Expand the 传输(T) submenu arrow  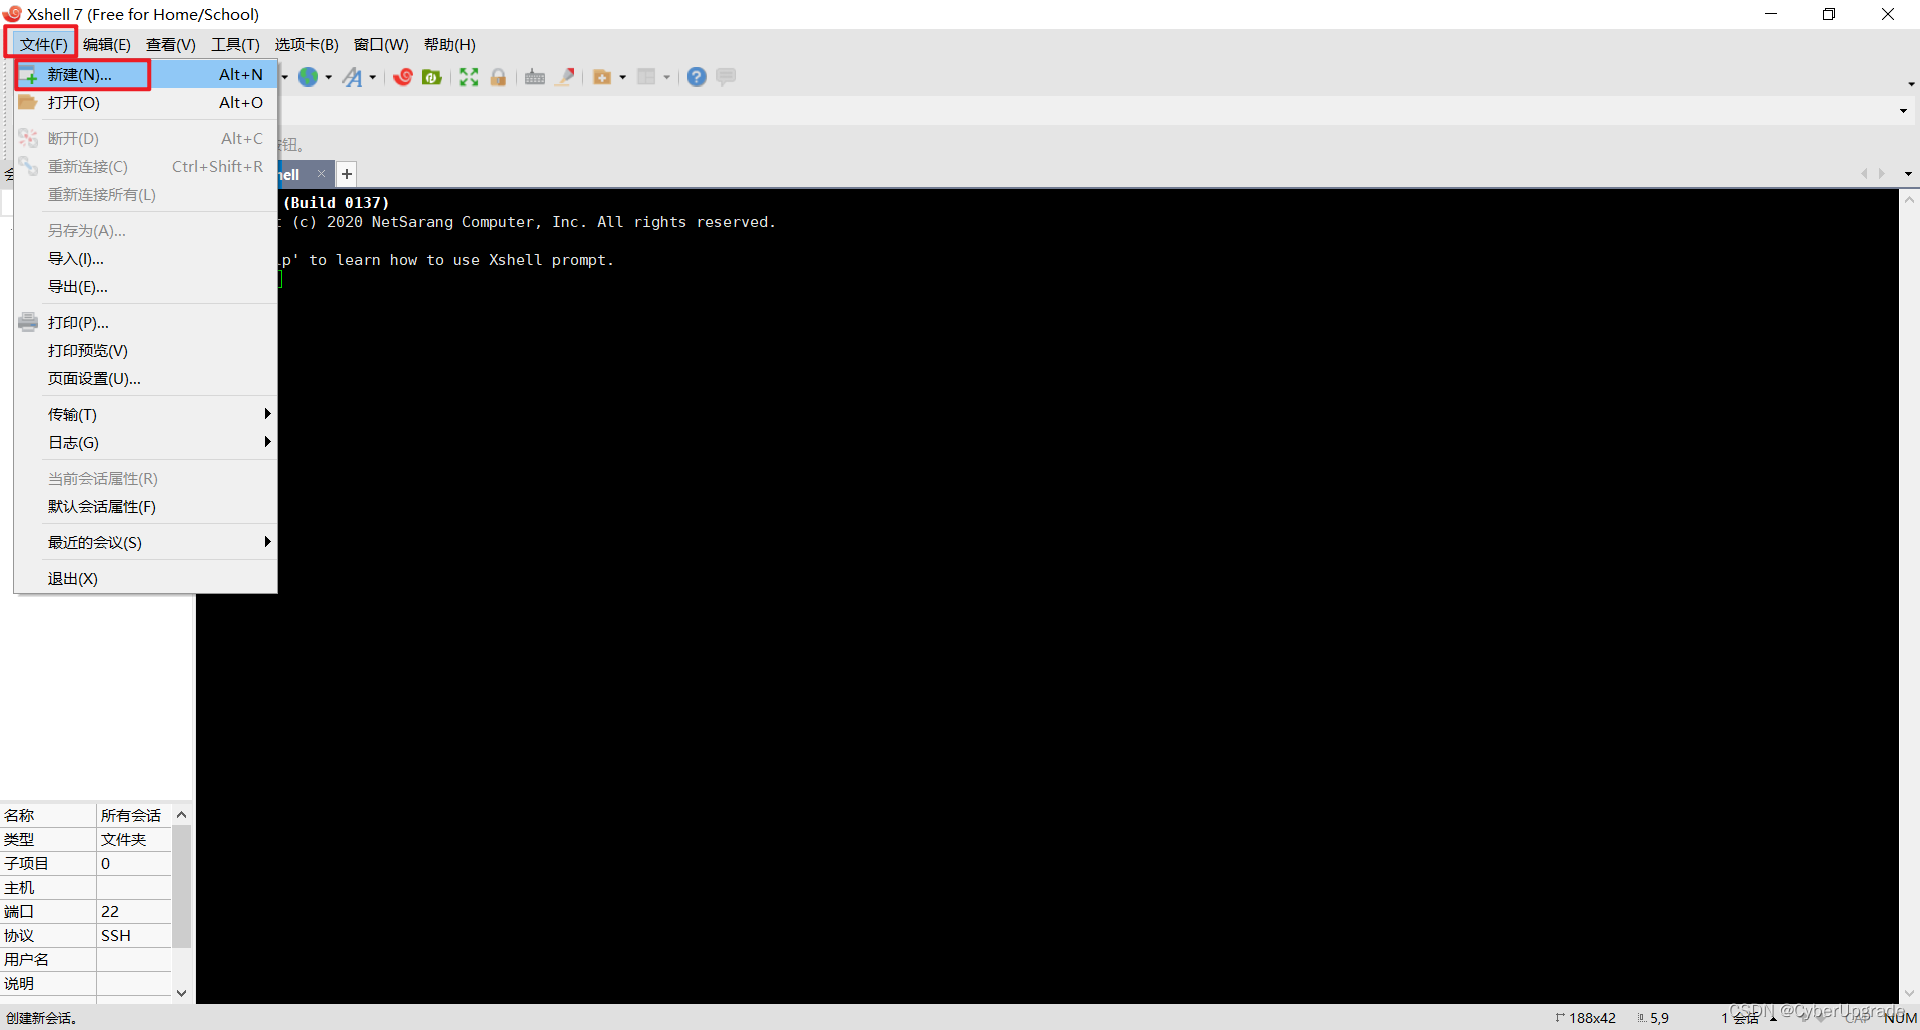[267, 414]
